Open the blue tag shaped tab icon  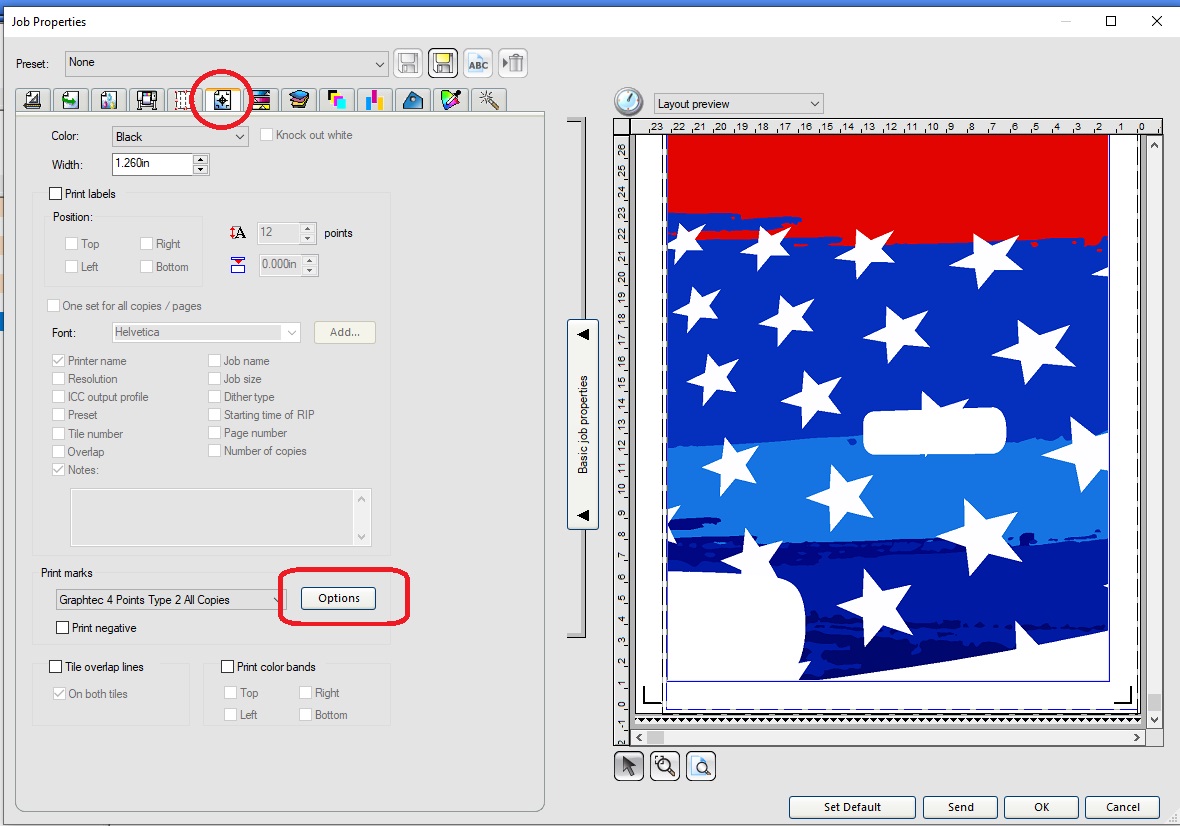tap(412, 99)
